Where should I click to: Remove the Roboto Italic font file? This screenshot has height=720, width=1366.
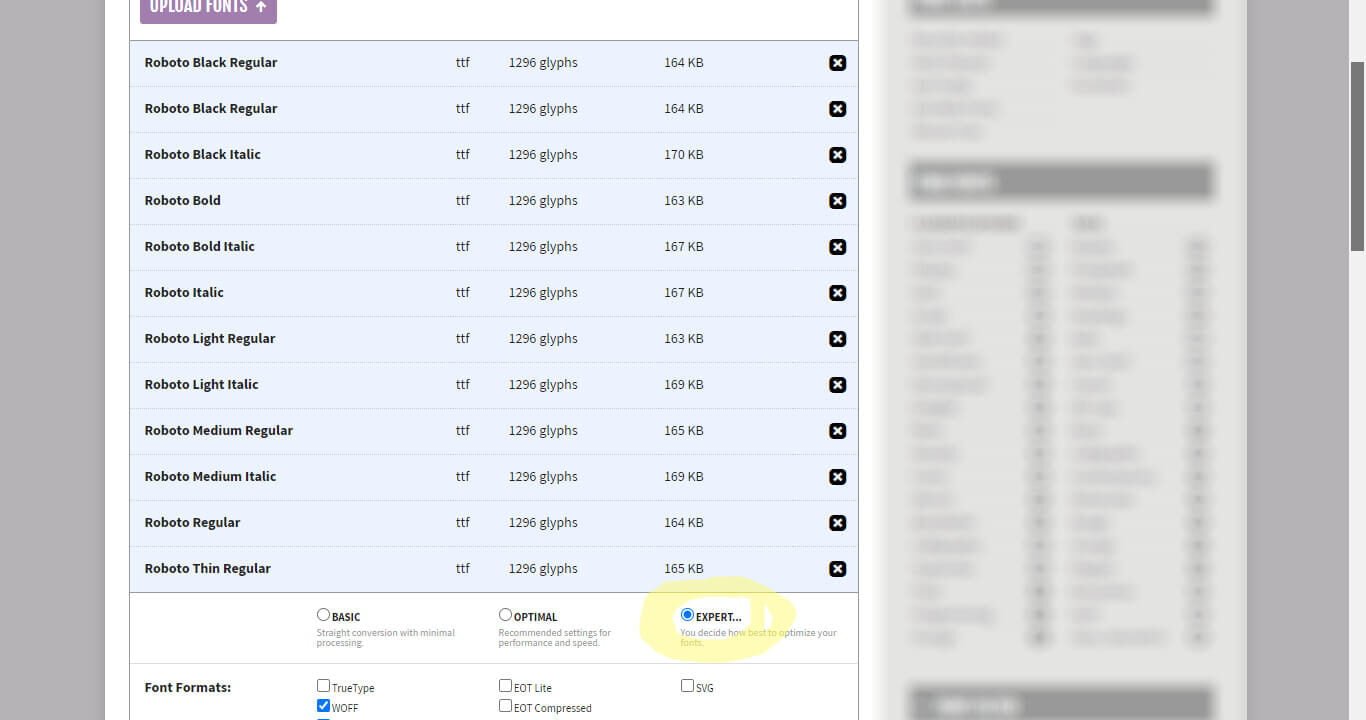837,293
